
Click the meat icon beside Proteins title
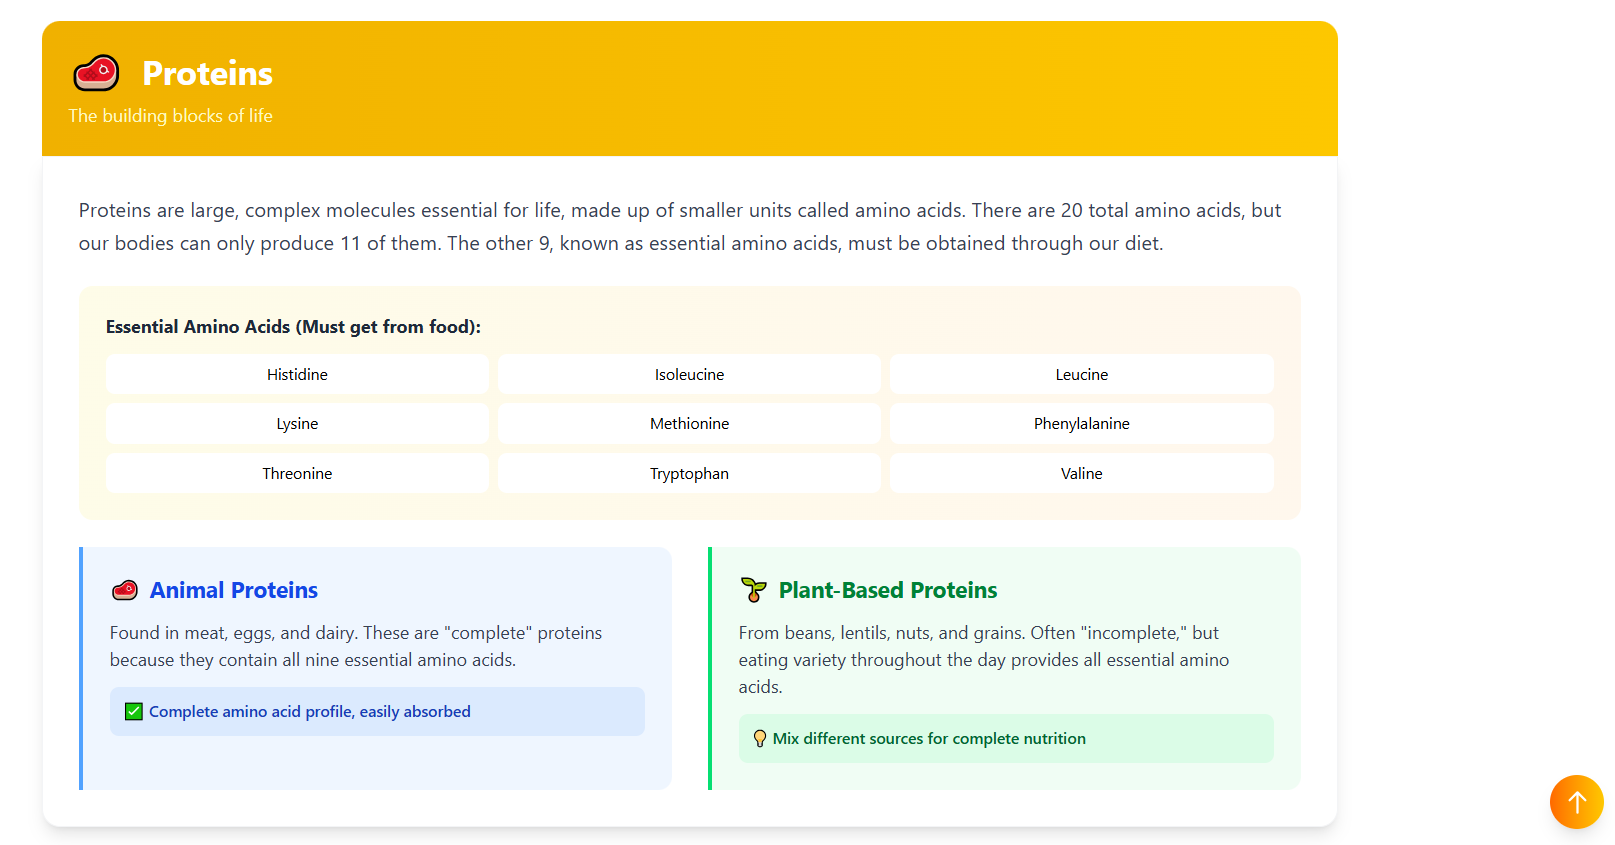[x=96, y=73]
